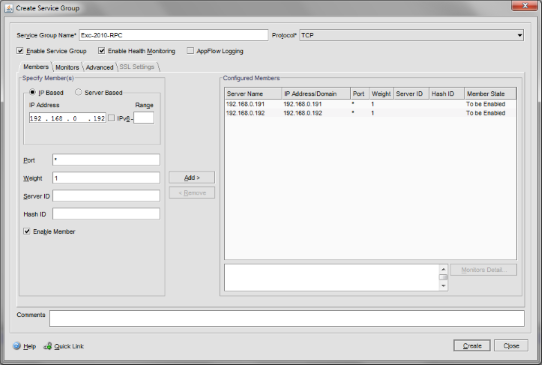Click the < Remove button
542x365 pixels.
192,193
